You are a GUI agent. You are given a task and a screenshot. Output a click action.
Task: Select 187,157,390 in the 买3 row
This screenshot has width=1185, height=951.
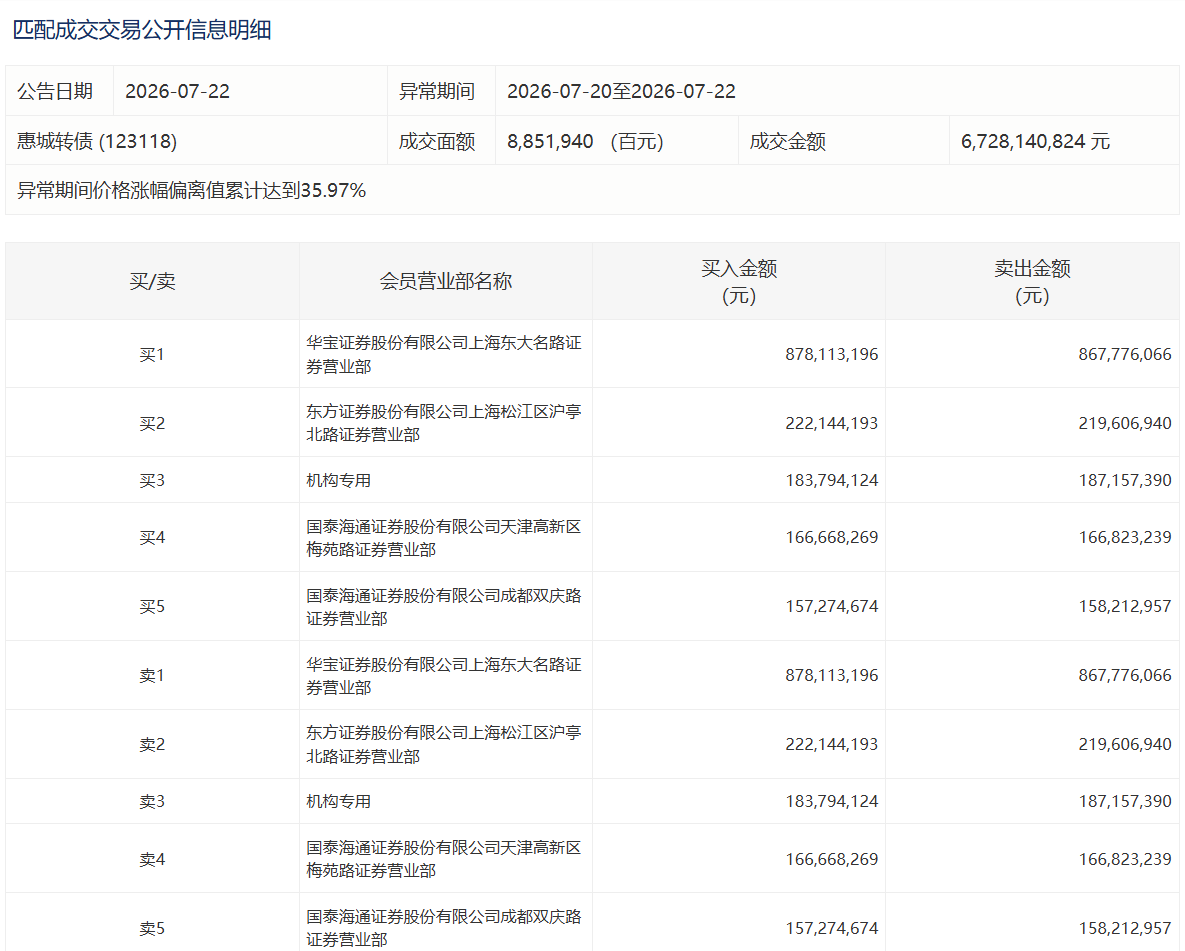(x=1125, y=481)
